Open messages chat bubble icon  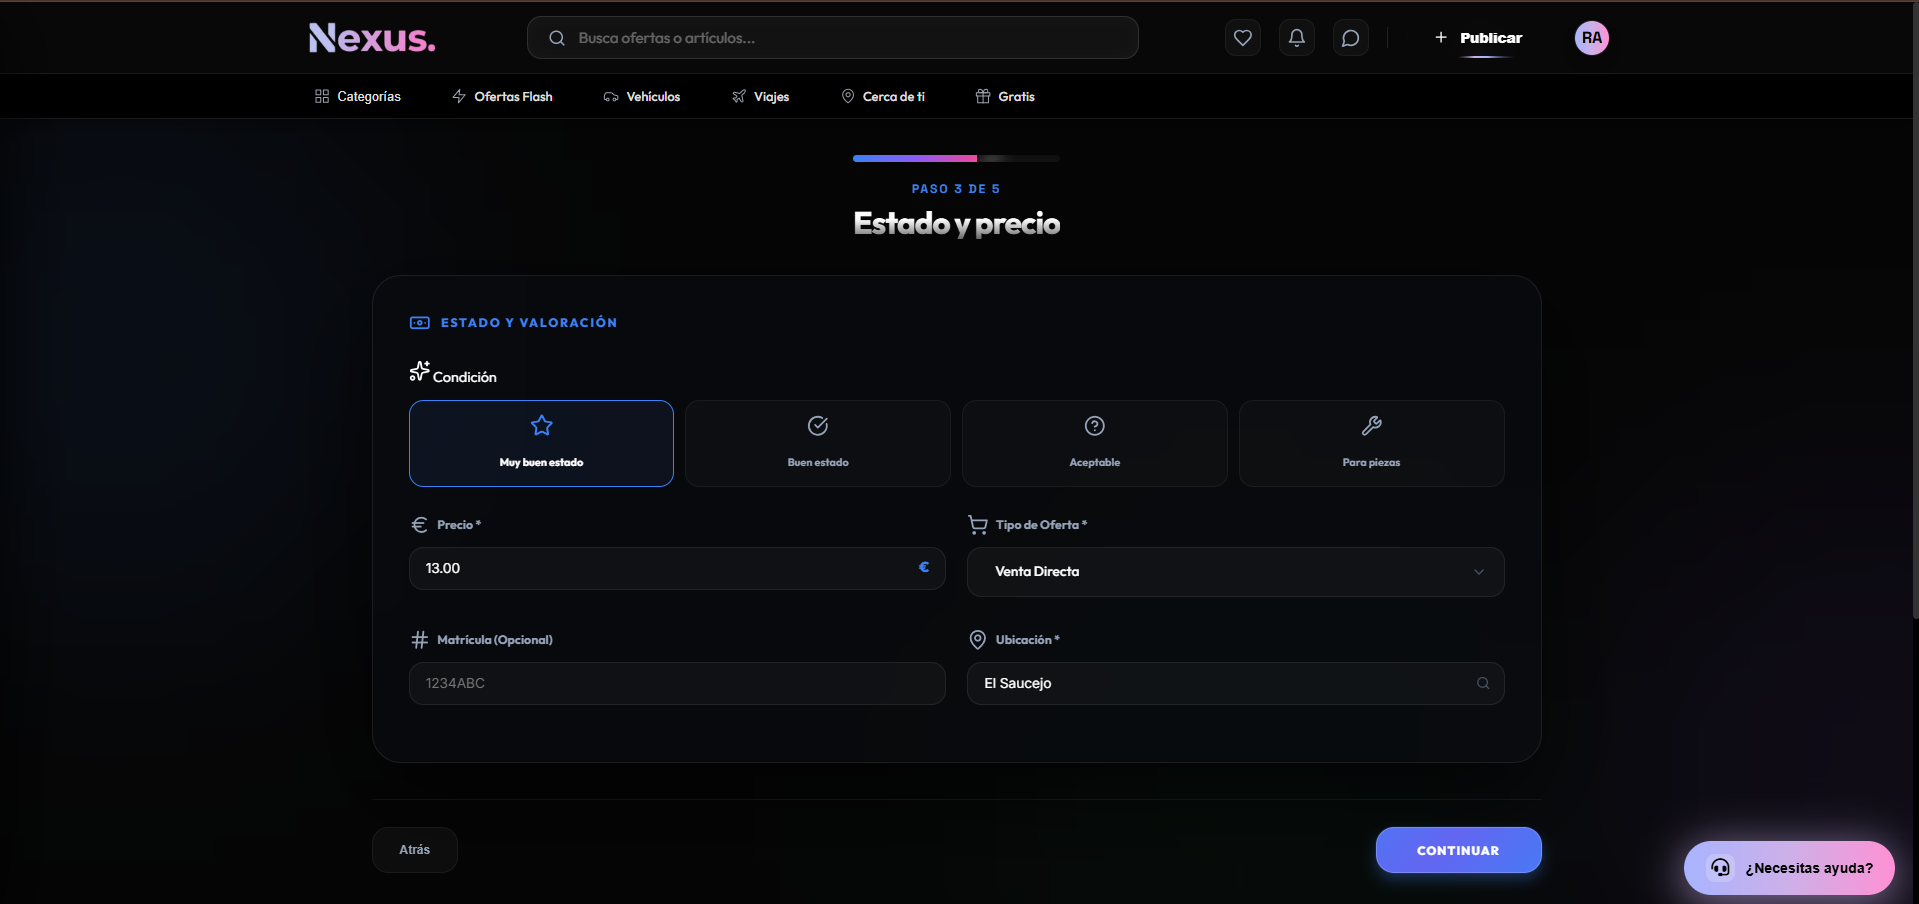click(1350, 38)
